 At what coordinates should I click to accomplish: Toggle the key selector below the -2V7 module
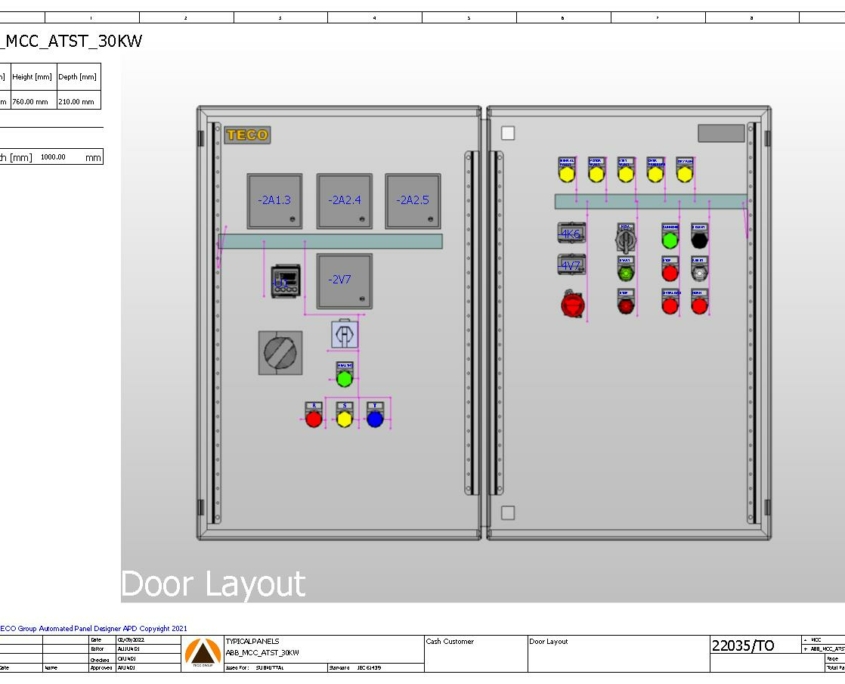click(343, 336)
